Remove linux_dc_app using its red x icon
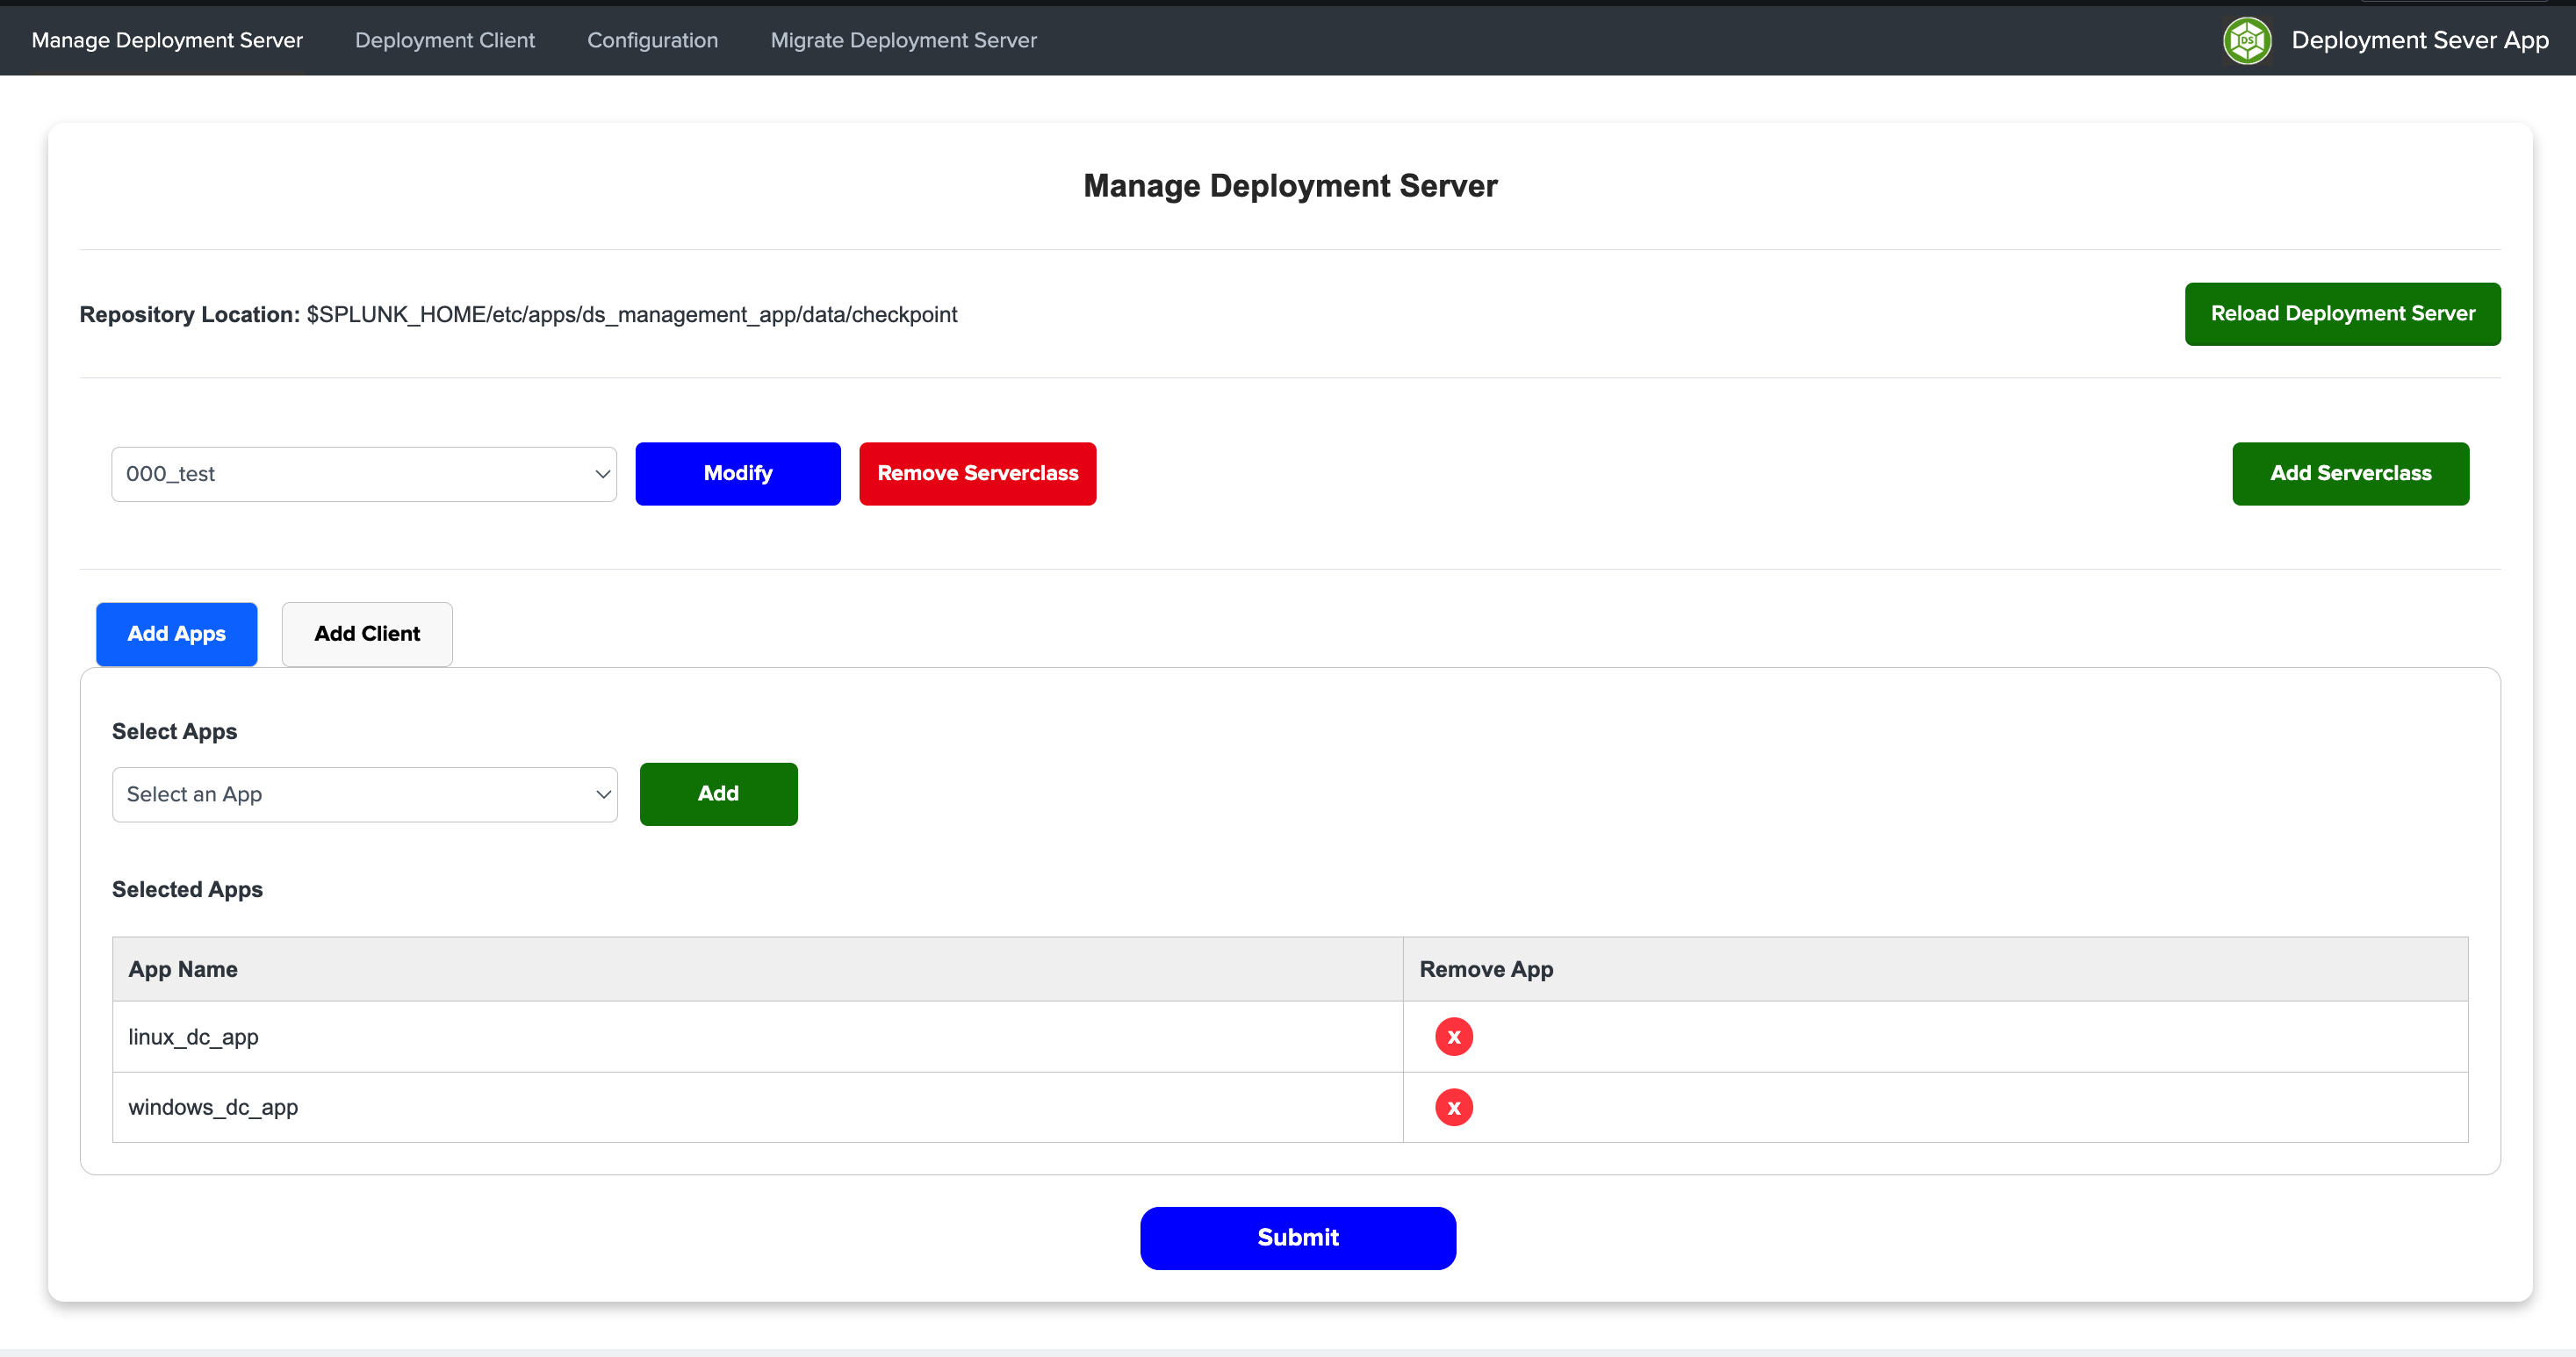The image size is (2576, 1357). click(x=1453, y=1037)
